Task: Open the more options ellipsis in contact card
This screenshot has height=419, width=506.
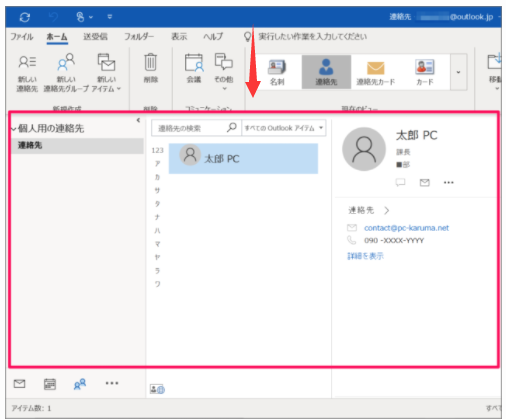Action: point(449,182)
